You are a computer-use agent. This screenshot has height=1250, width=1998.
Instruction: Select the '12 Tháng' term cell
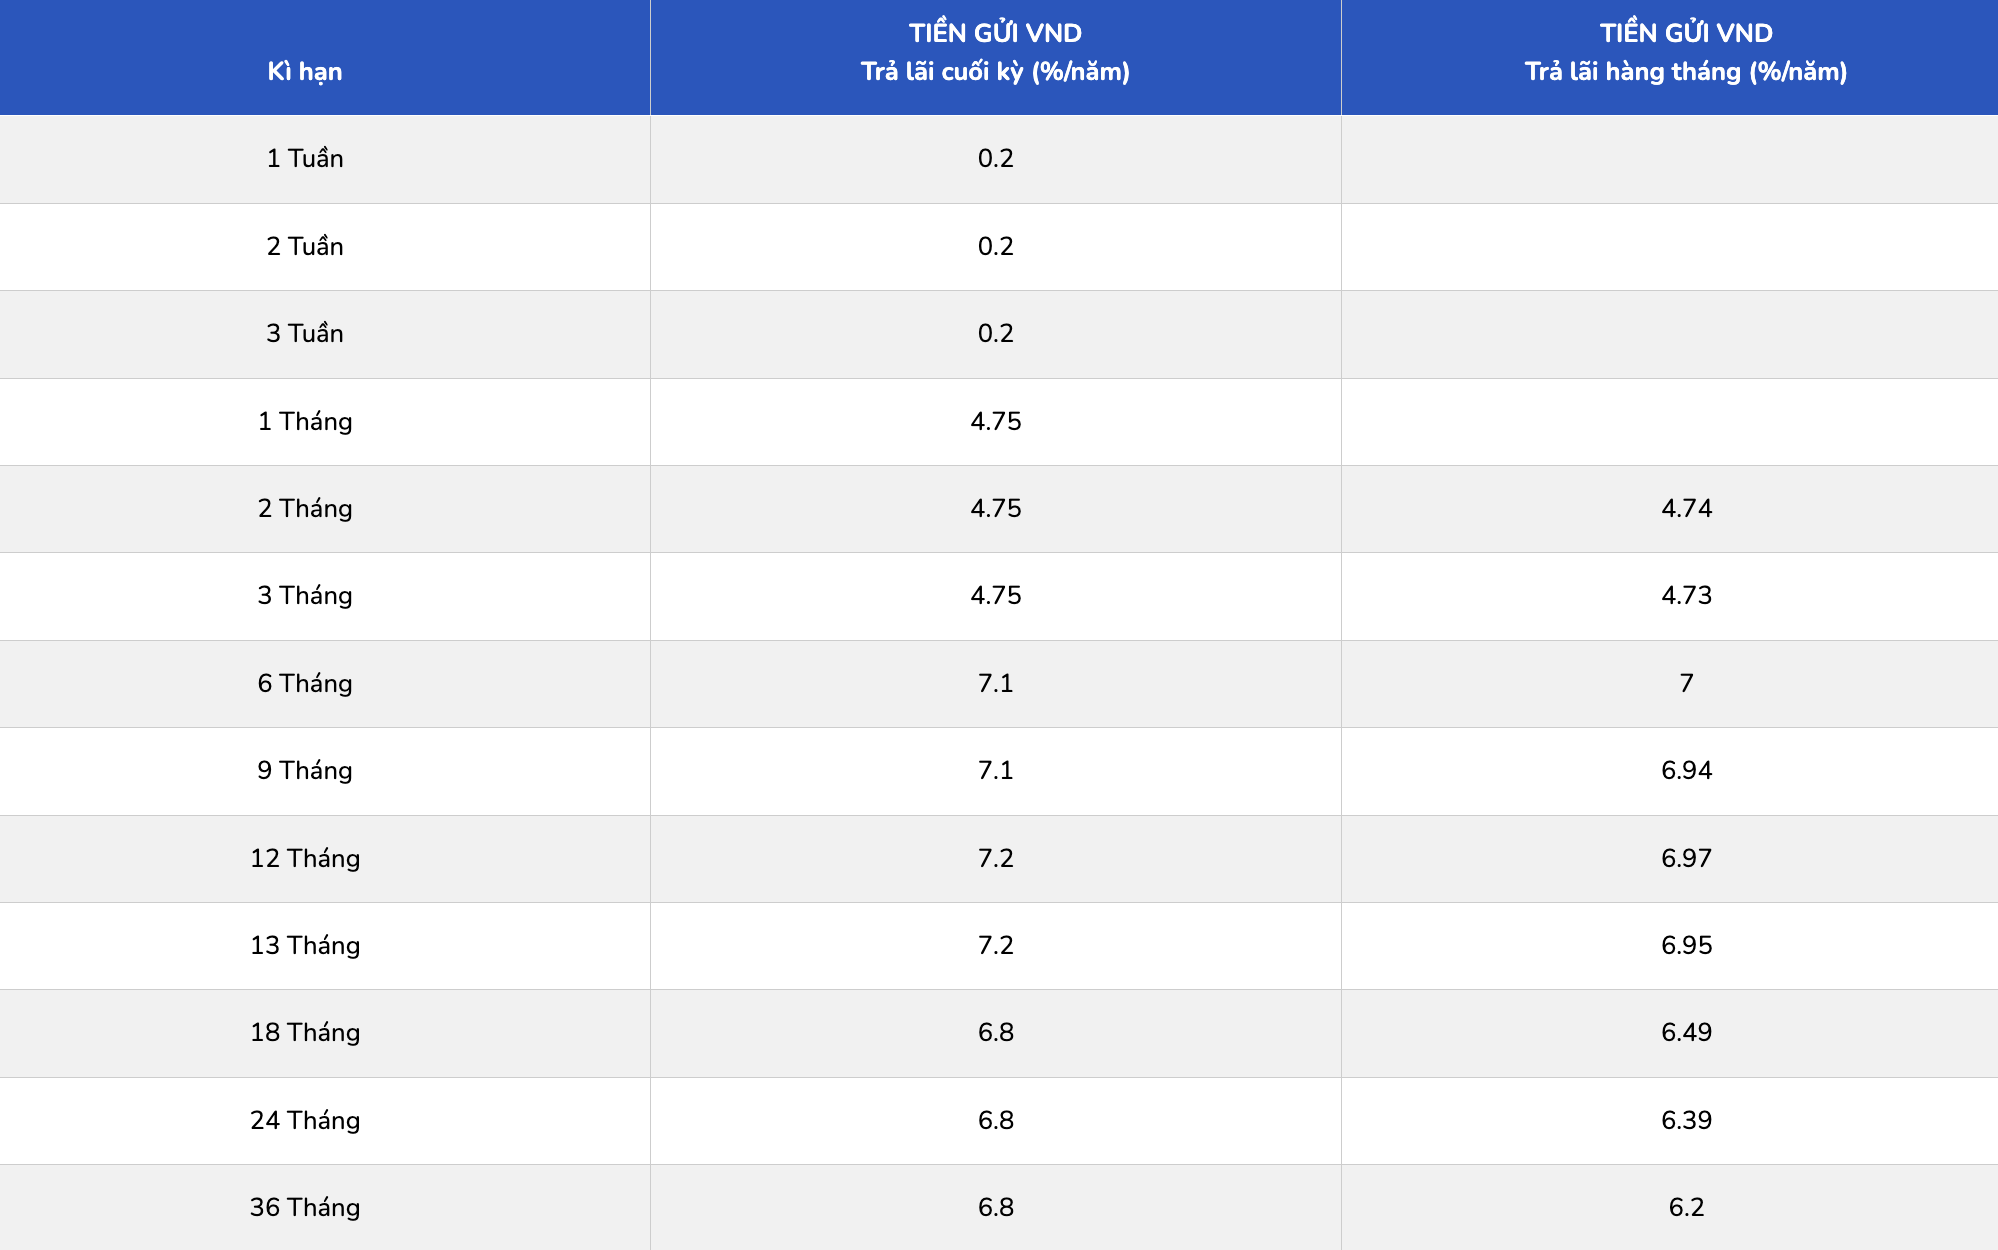305,858
